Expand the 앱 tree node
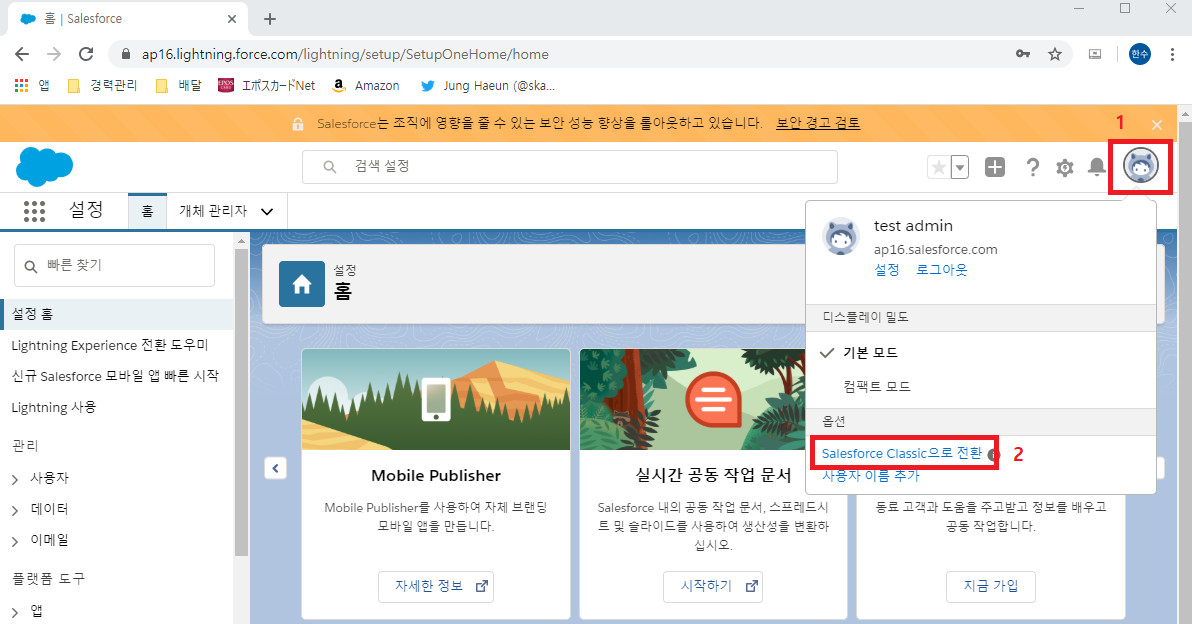 [15, 612]
